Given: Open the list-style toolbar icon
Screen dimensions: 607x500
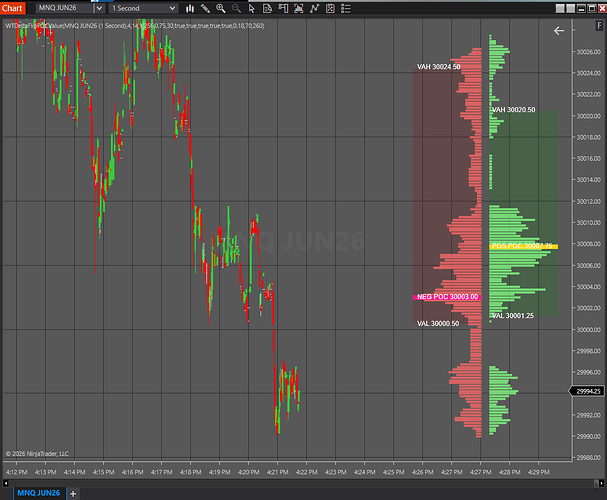Looking at the screenshot, I should [346, 9].
